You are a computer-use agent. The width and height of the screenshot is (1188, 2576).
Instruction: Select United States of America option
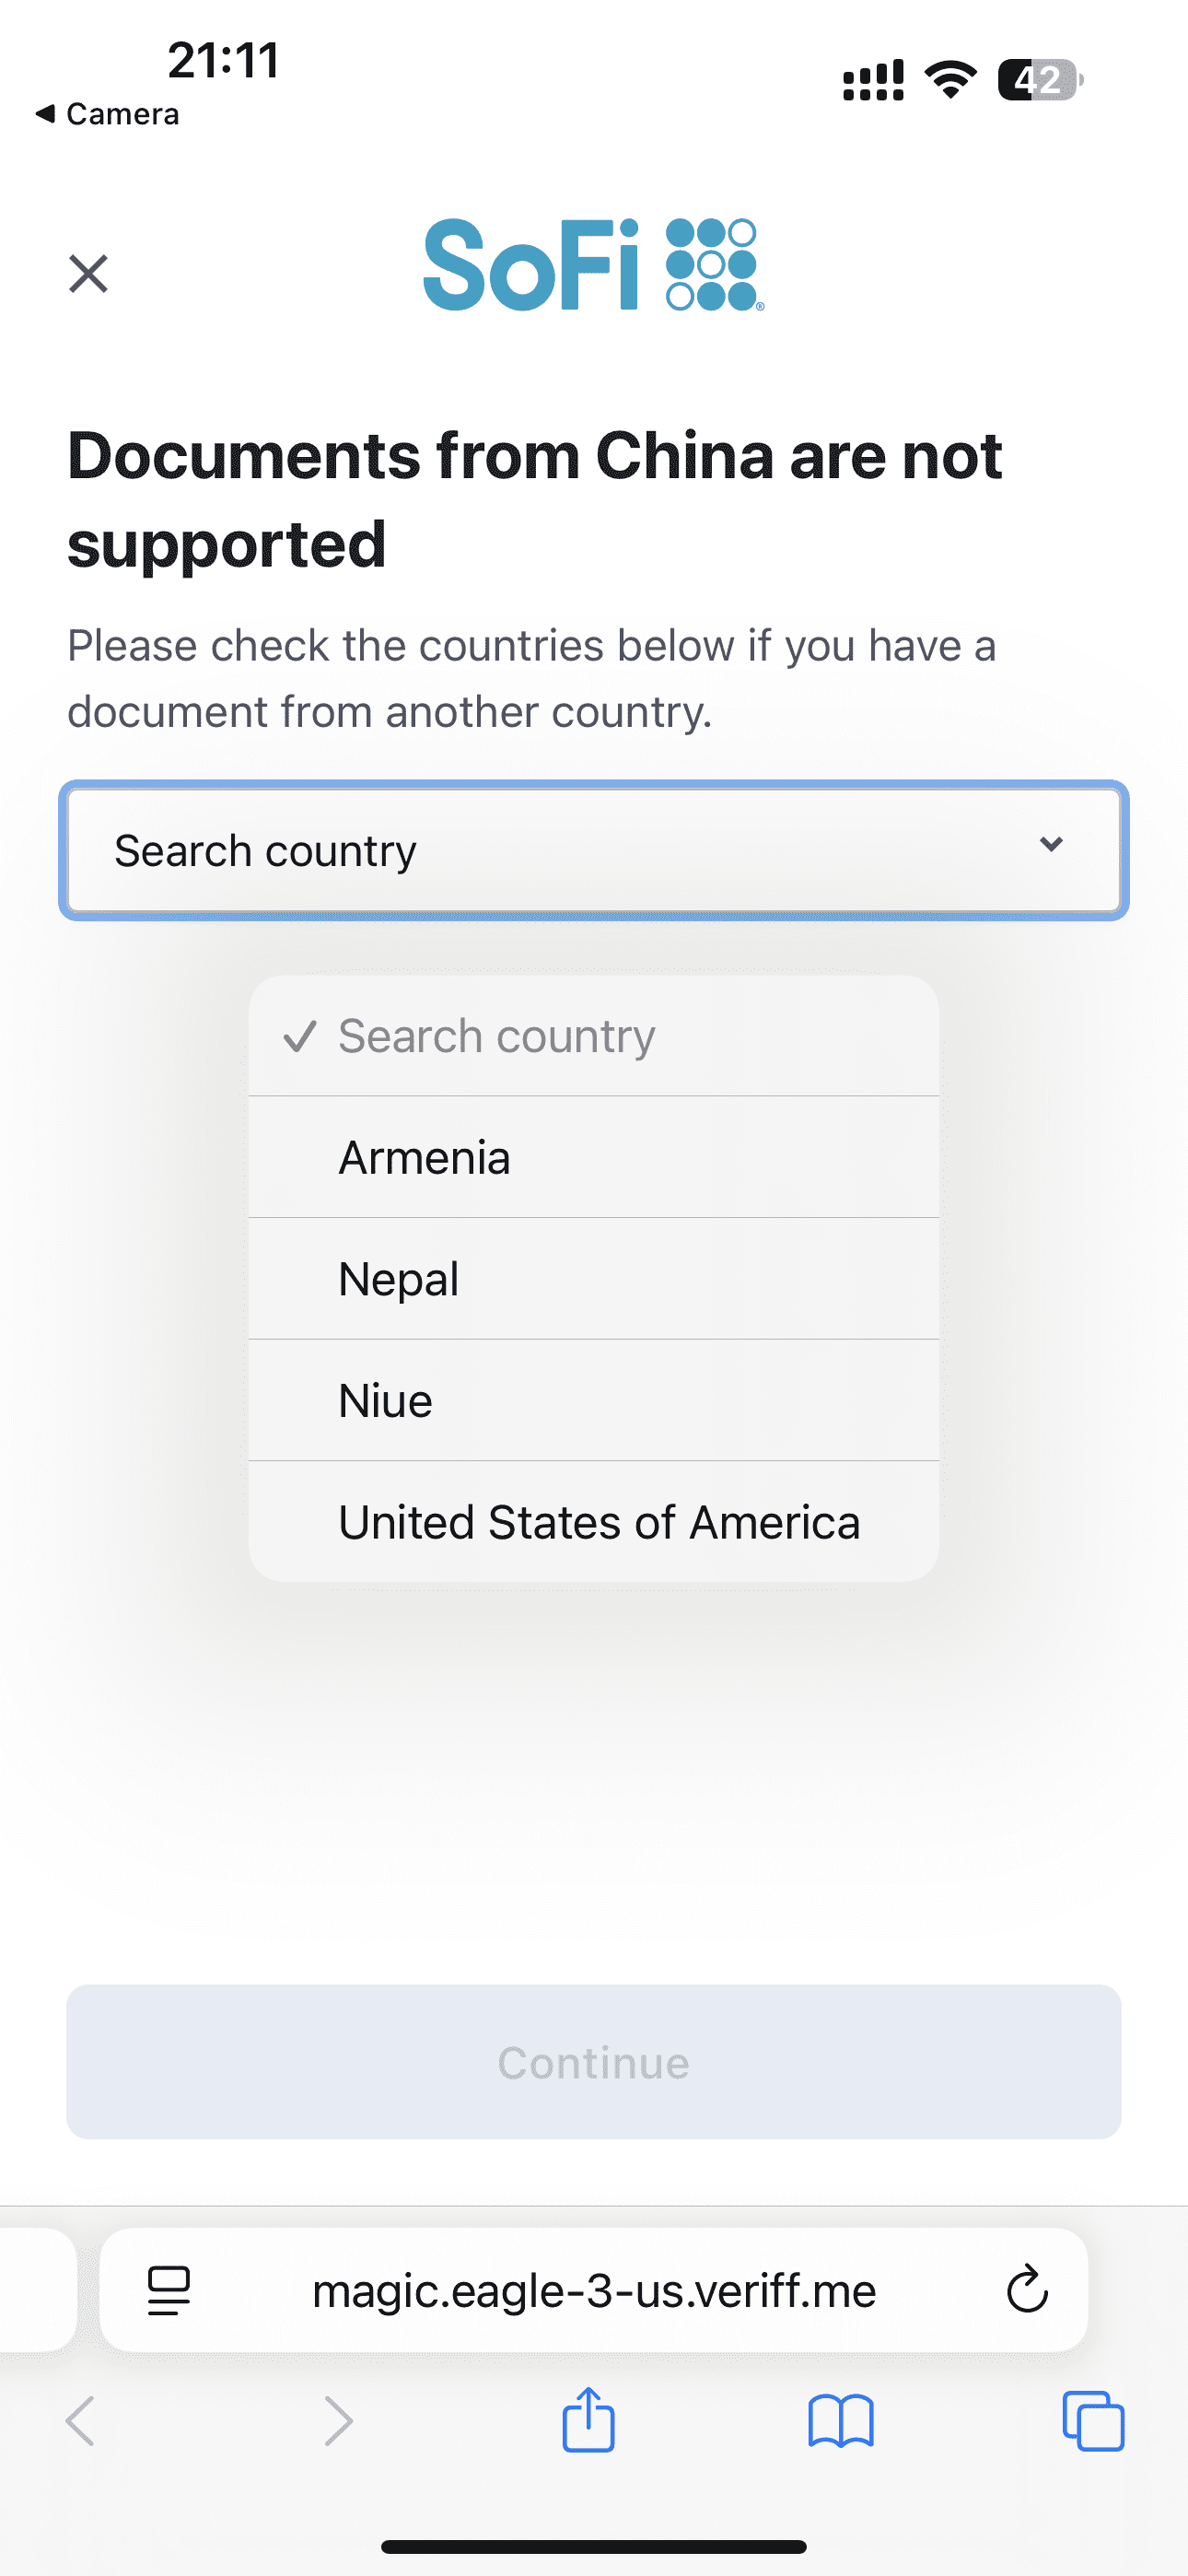598,1522
